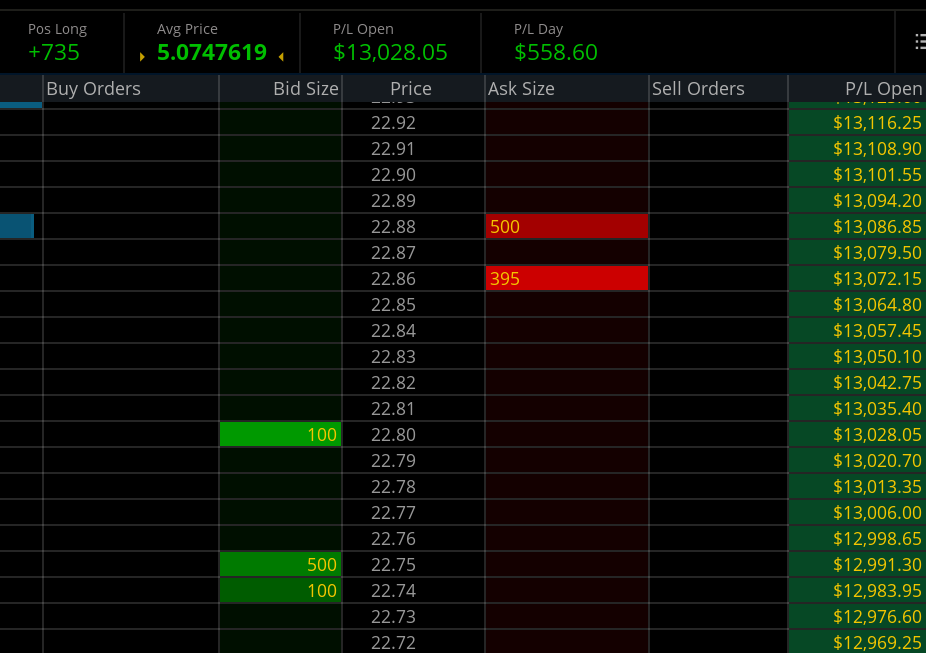Select the 100 bid size at 22.80
This screenshot has height=653, width=926.
click(x=281, y=435)
